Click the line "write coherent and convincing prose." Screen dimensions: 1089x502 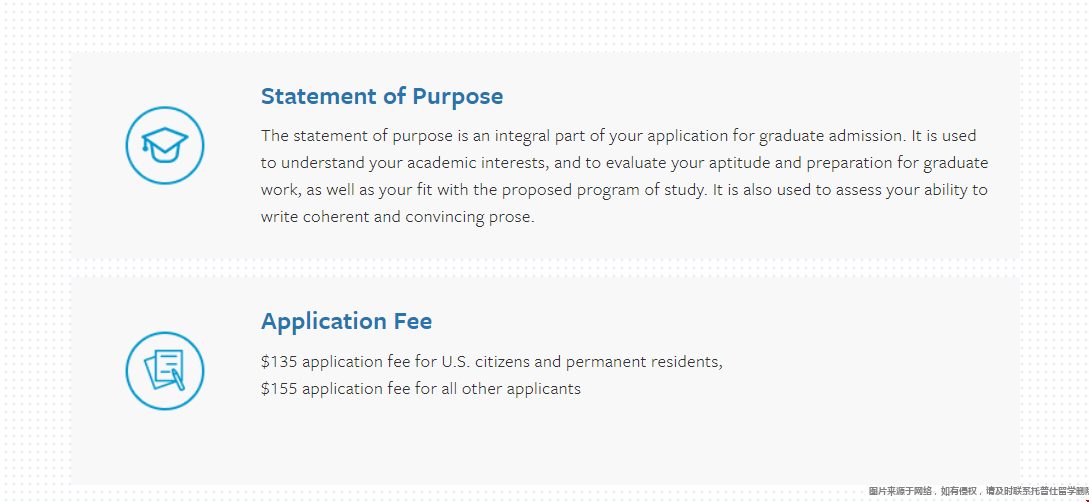click(398, 217)
